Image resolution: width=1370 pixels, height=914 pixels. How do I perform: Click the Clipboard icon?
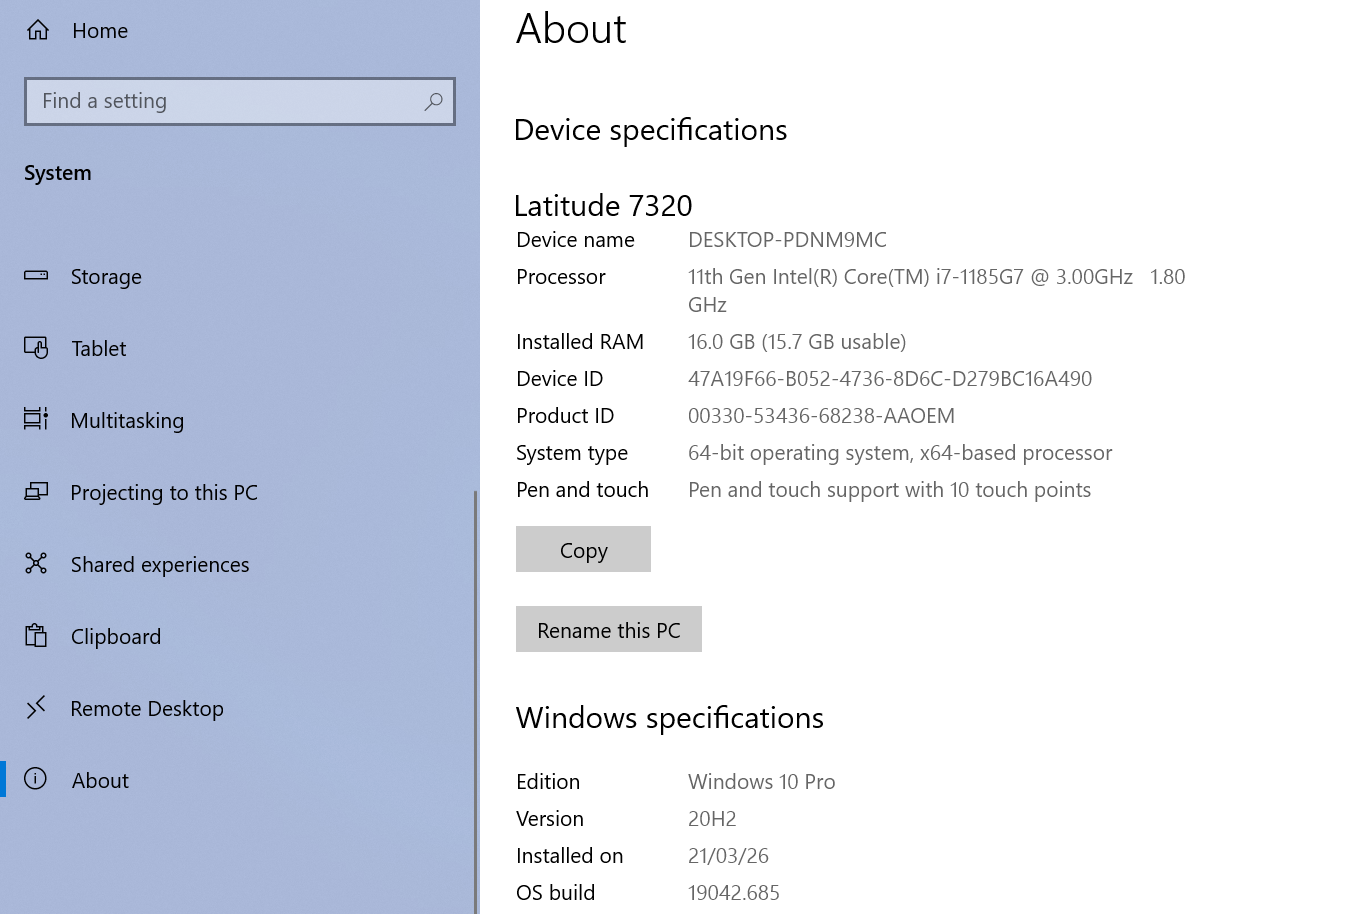tap(36, 635)
